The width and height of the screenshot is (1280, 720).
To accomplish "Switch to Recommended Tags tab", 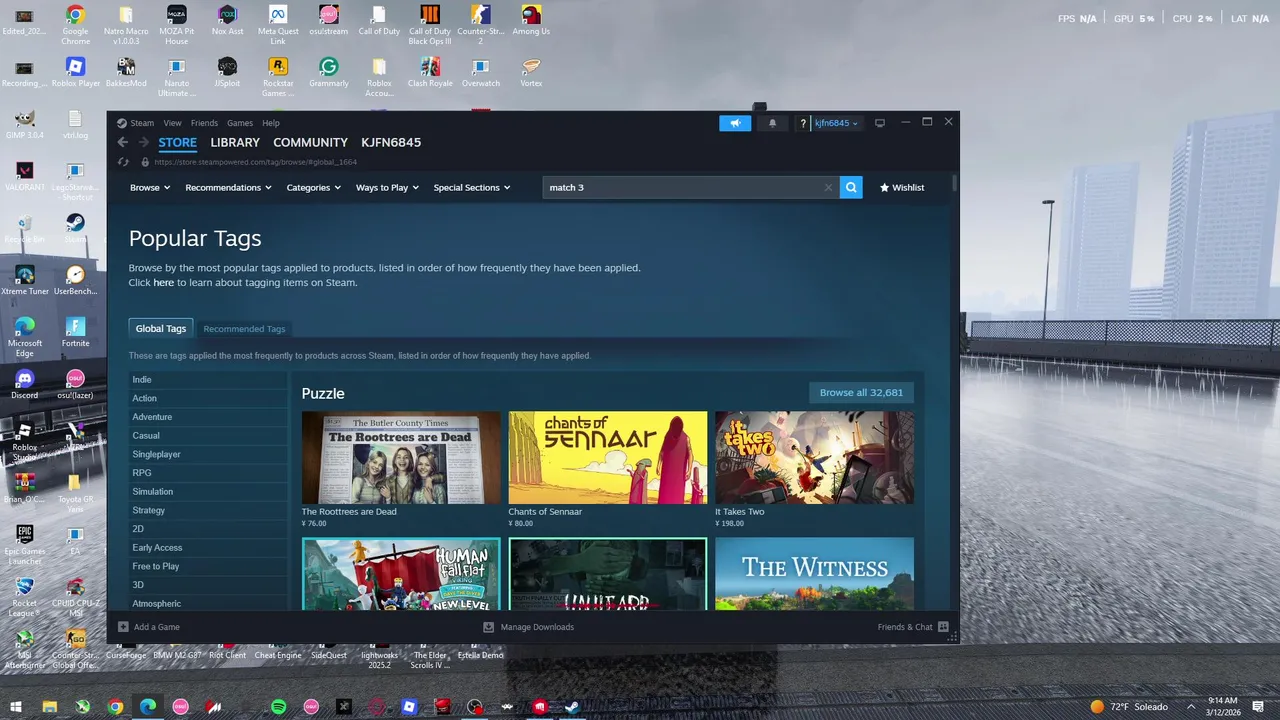I will [244, 328].
